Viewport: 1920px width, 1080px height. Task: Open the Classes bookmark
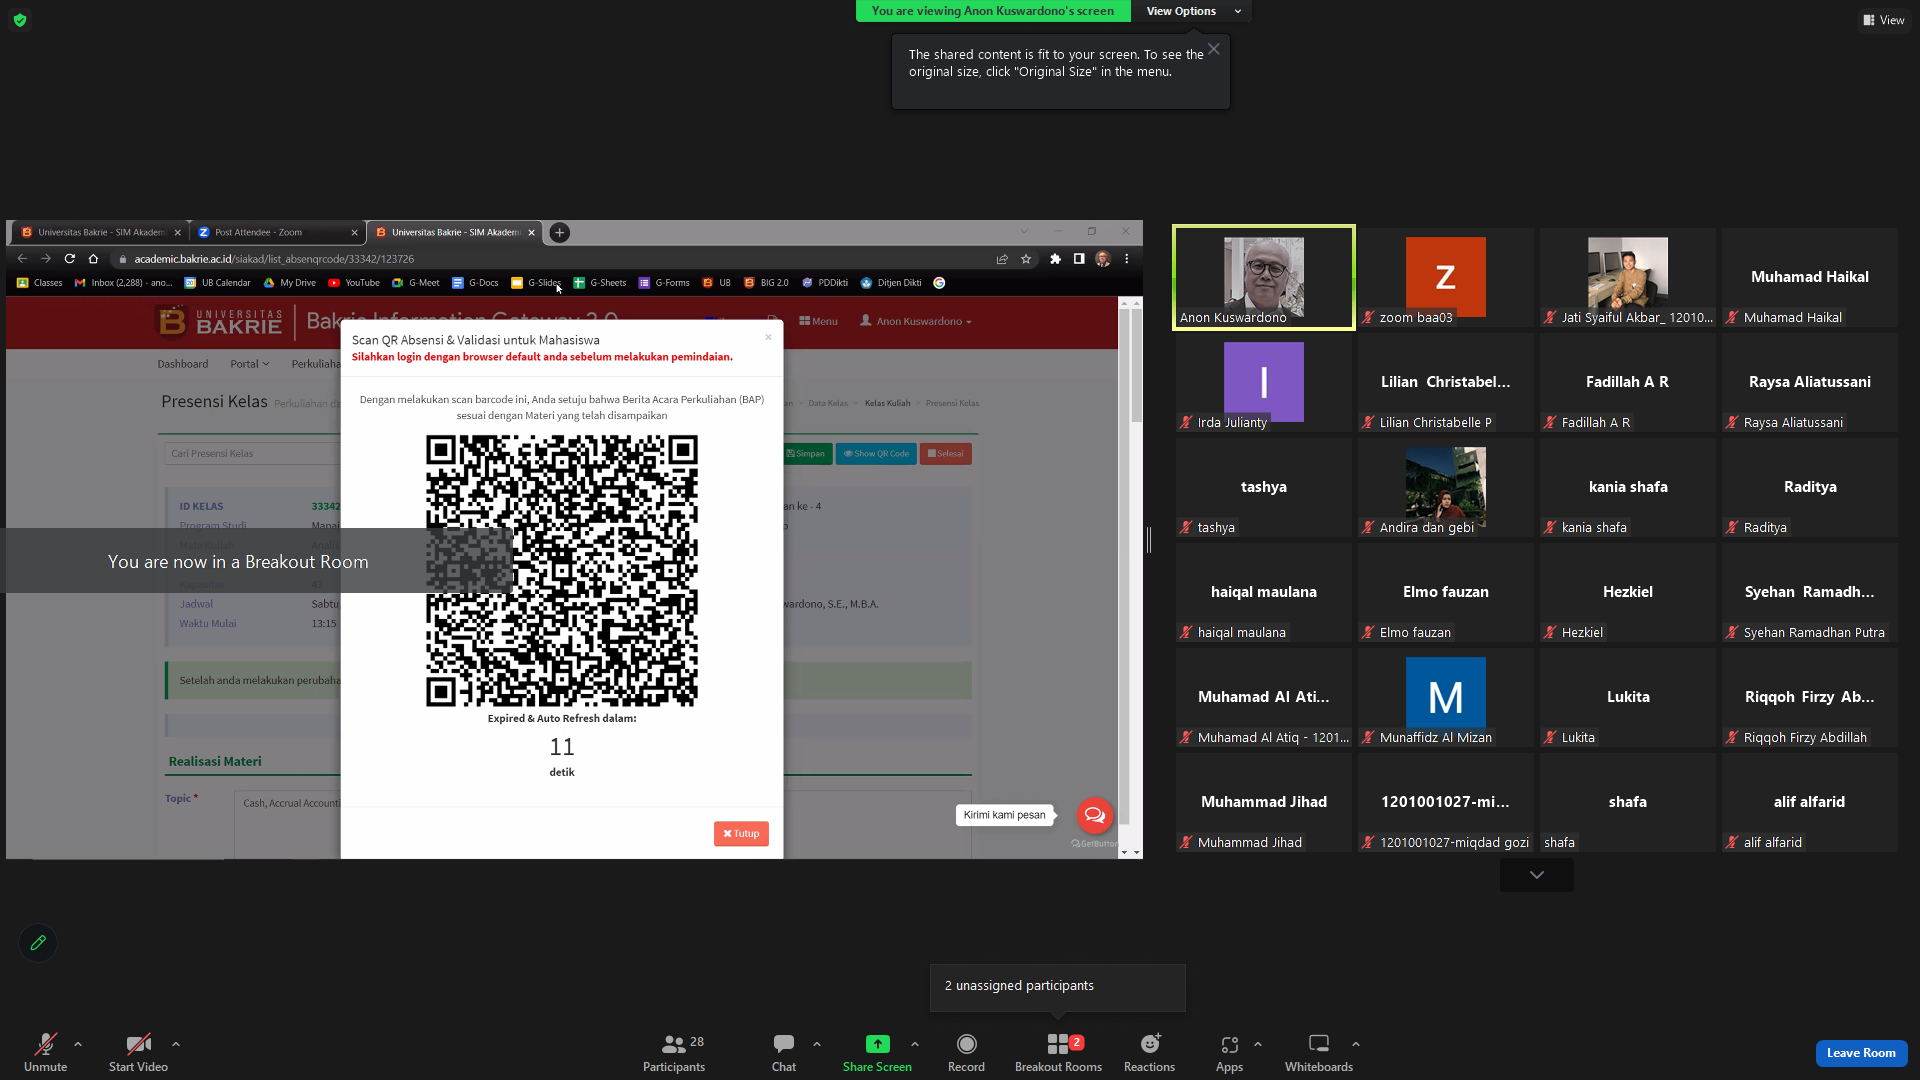[39, 283]
